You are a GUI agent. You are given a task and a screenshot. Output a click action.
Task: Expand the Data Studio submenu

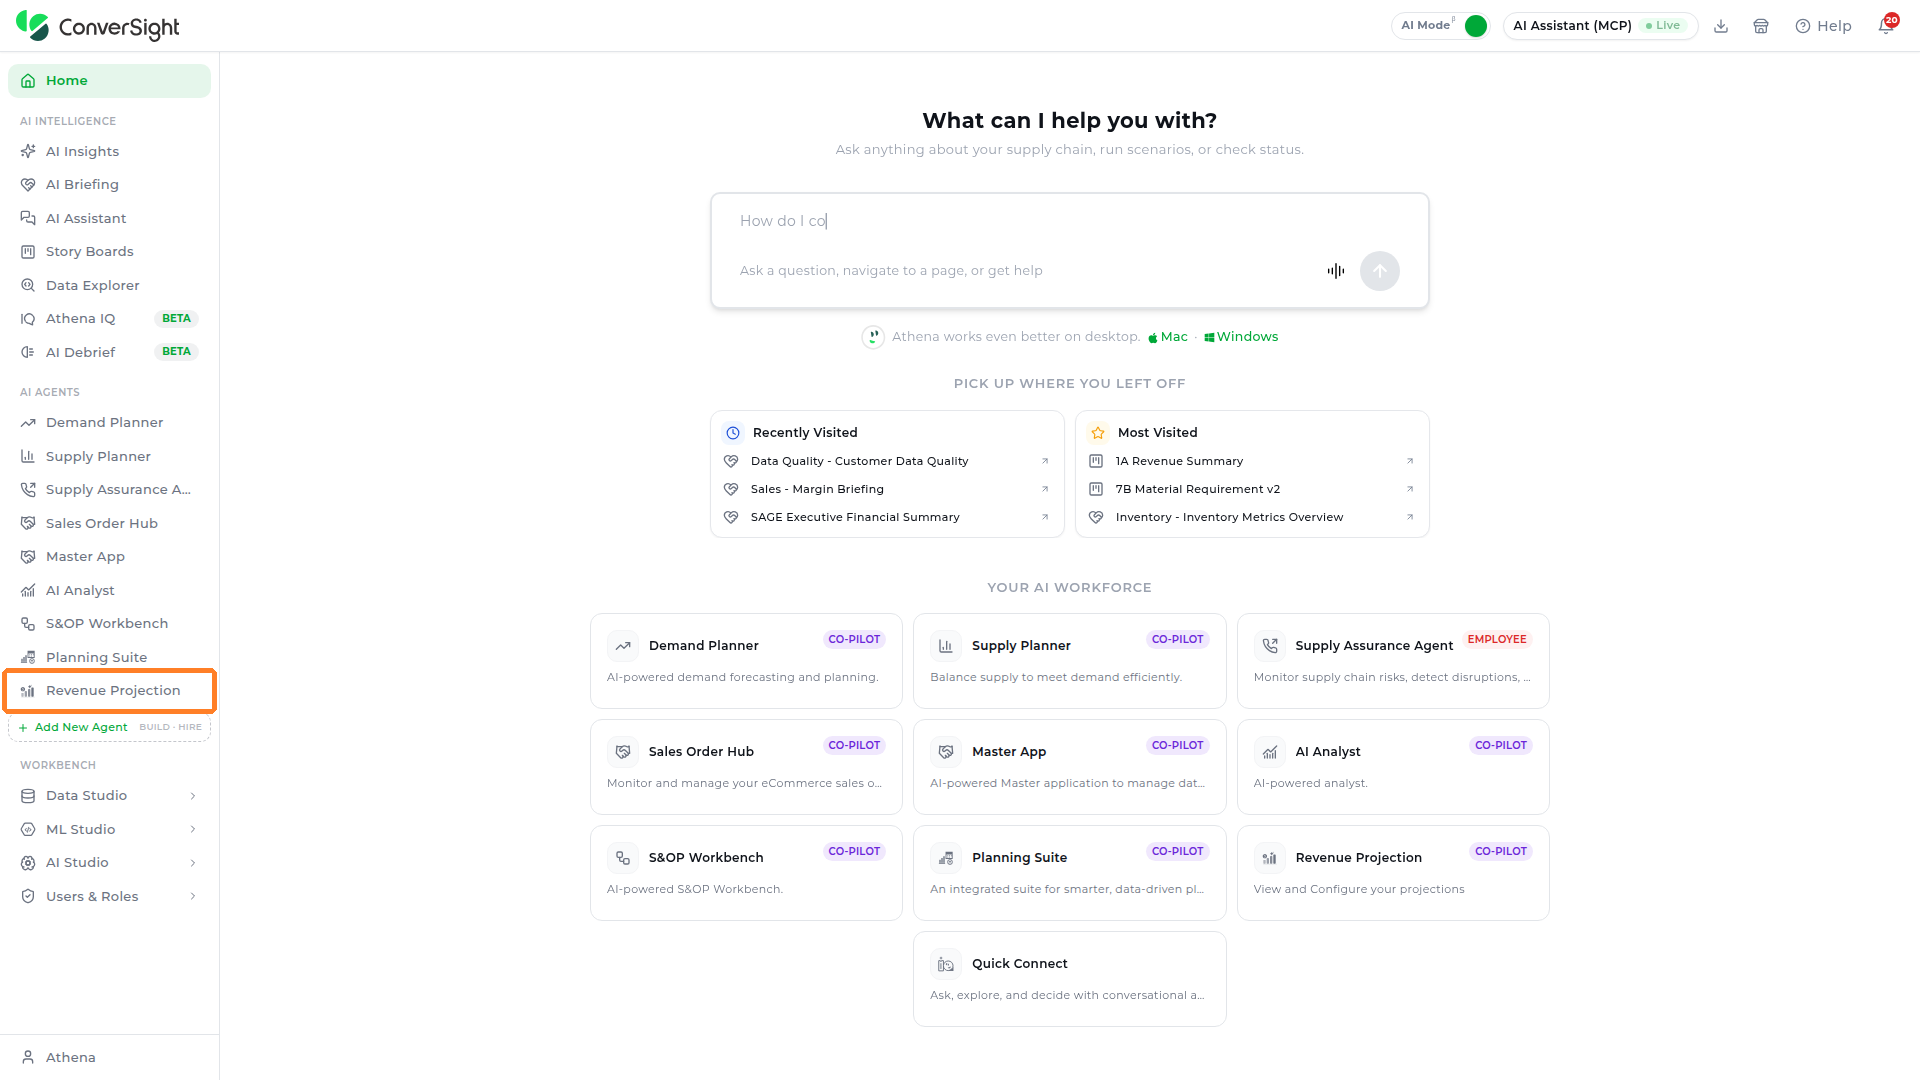tap(193, 796)
